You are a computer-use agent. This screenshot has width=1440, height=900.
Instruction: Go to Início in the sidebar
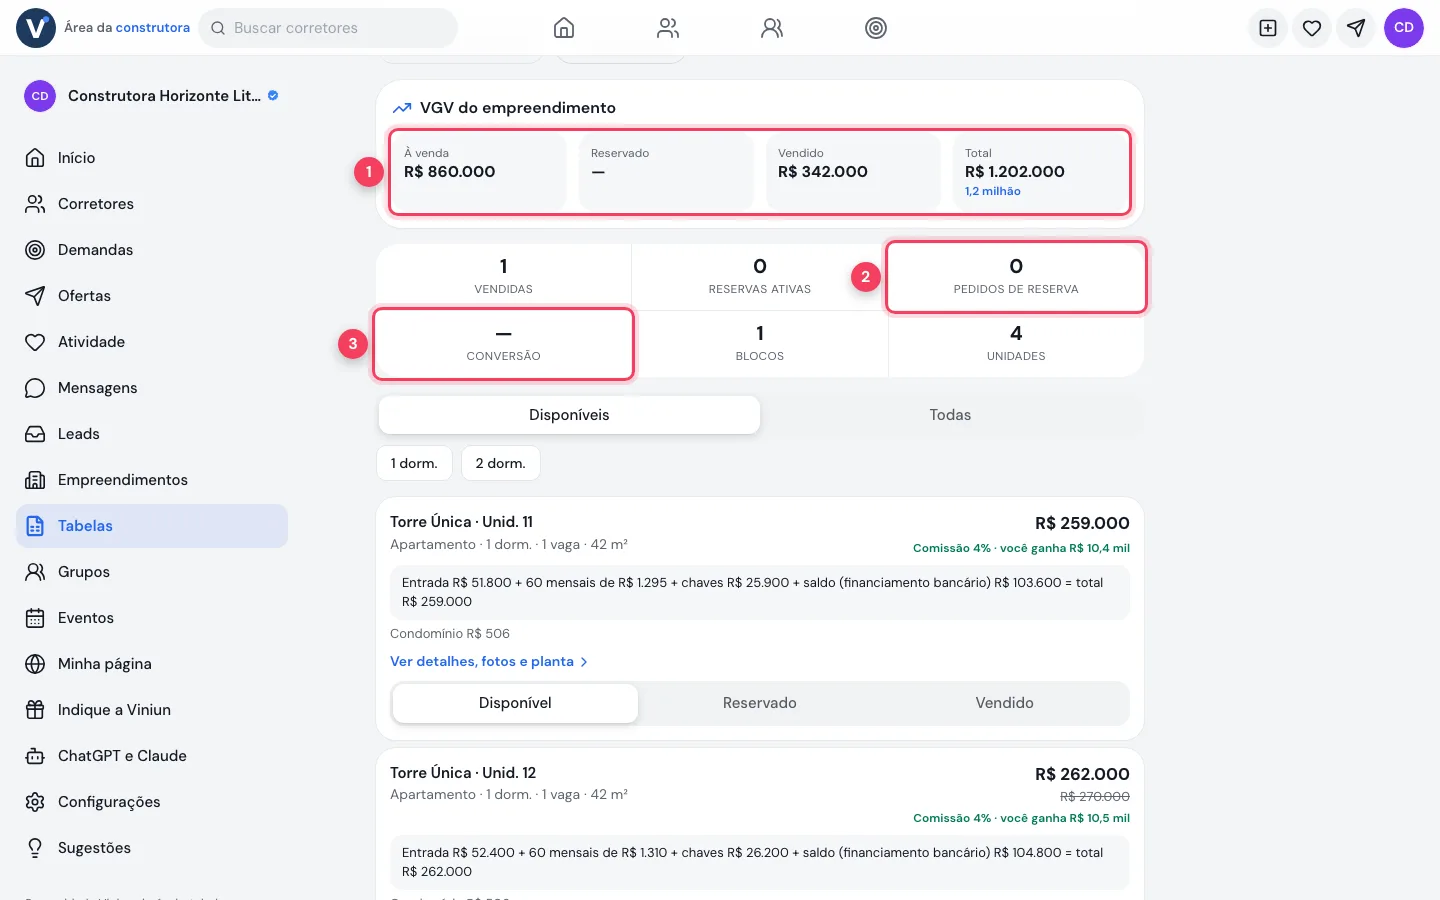(x=152, y=158)
